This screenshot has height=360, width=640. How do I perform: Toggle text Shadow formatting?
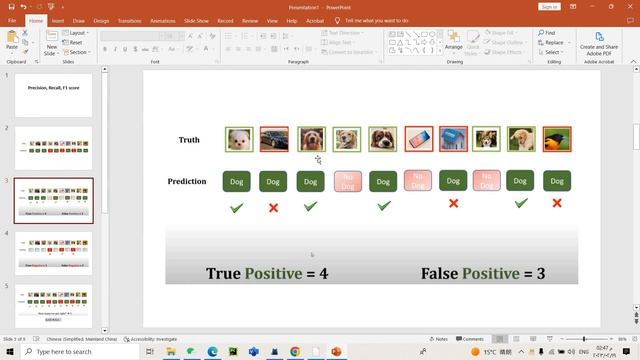click(x=135, y=49)
